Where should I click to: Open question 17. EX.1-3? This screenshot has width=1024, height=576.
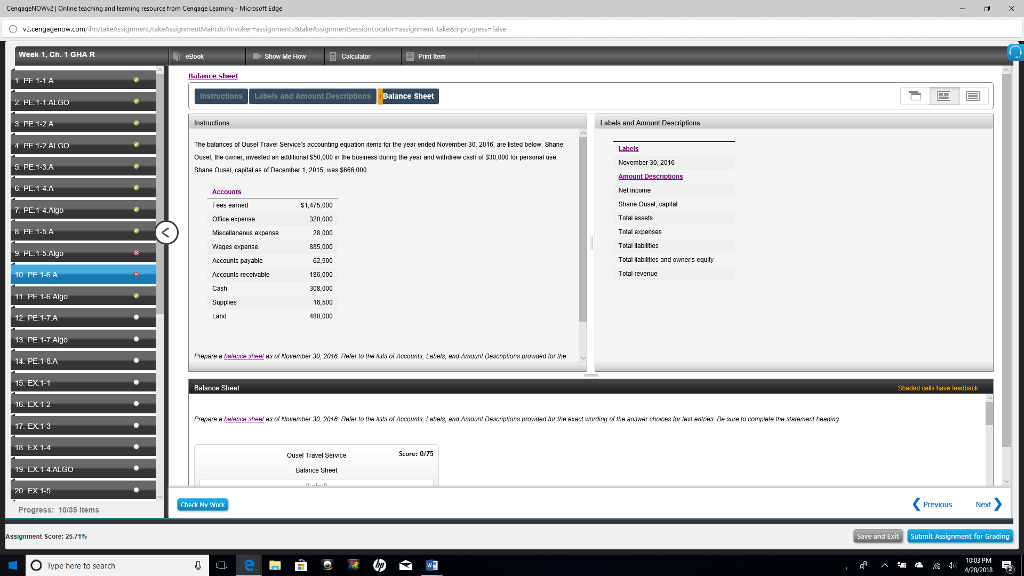click(x=84, y=426)
